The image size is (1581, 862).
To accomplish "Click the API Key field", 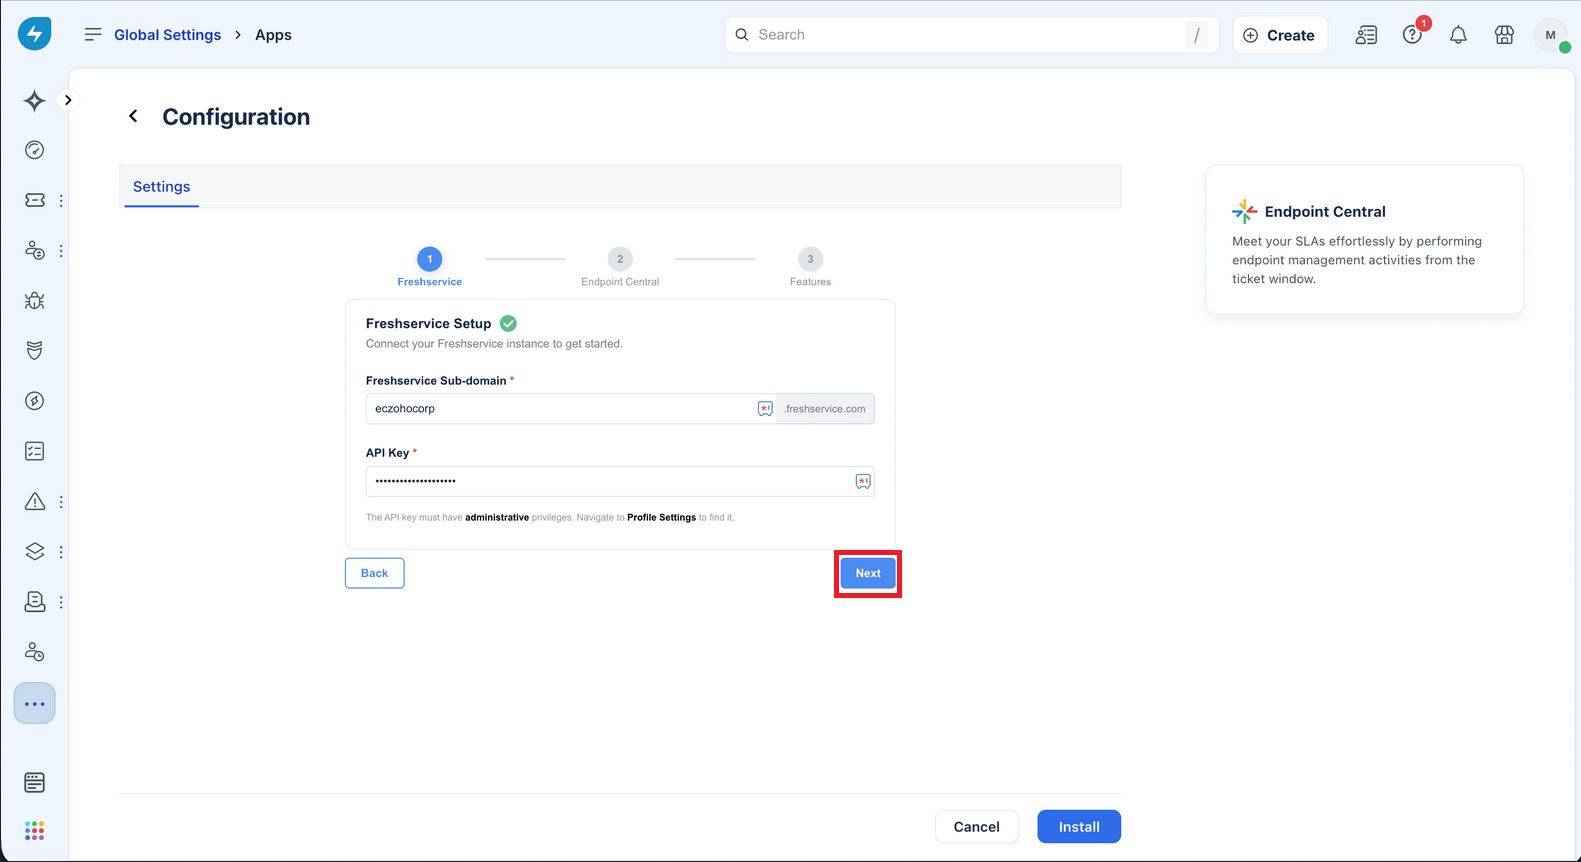I will click(620, 481).
